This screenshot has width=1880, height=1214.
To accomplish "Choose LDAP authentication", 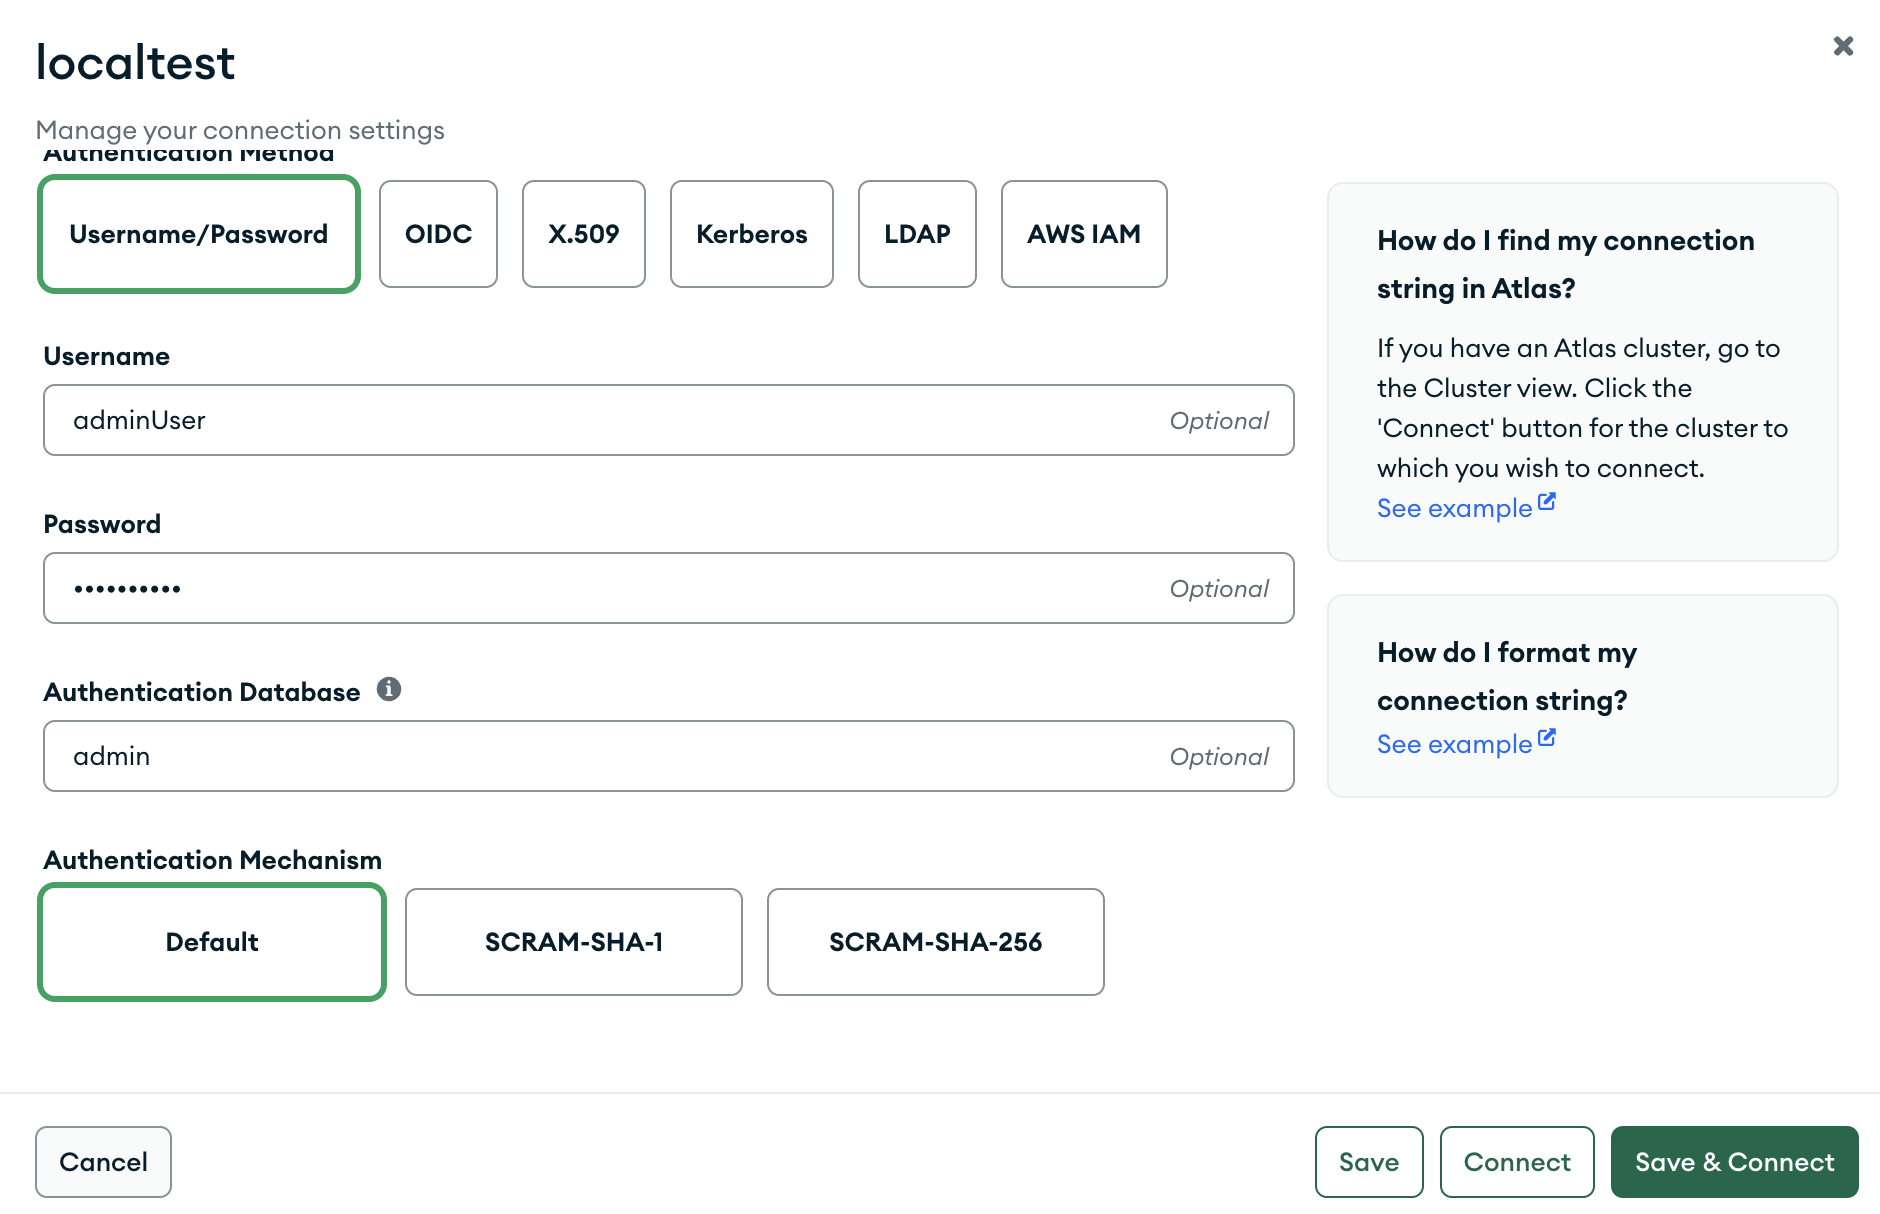I will coord(917,234).
